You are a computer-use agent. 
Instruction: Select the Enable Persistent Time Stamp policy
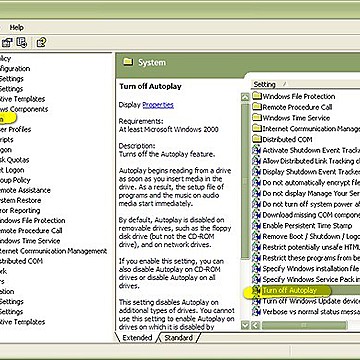coord(302,226)
